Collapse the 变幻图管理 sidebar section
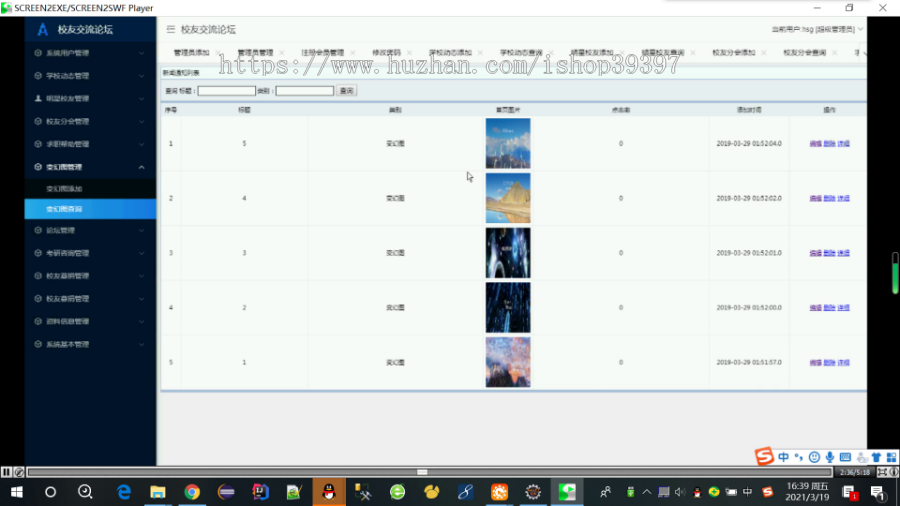This screenshot has width=900, height=506. click(x=90, y=167)
